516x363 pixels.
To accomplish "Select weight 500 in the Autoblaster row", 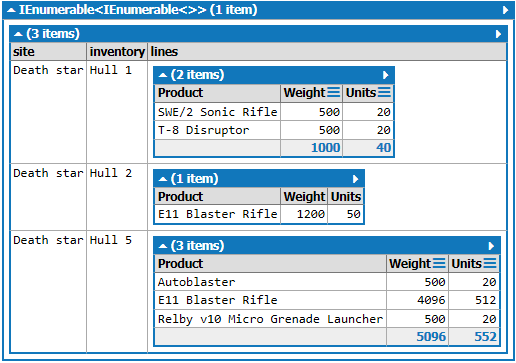I will (x=417, y=282).
